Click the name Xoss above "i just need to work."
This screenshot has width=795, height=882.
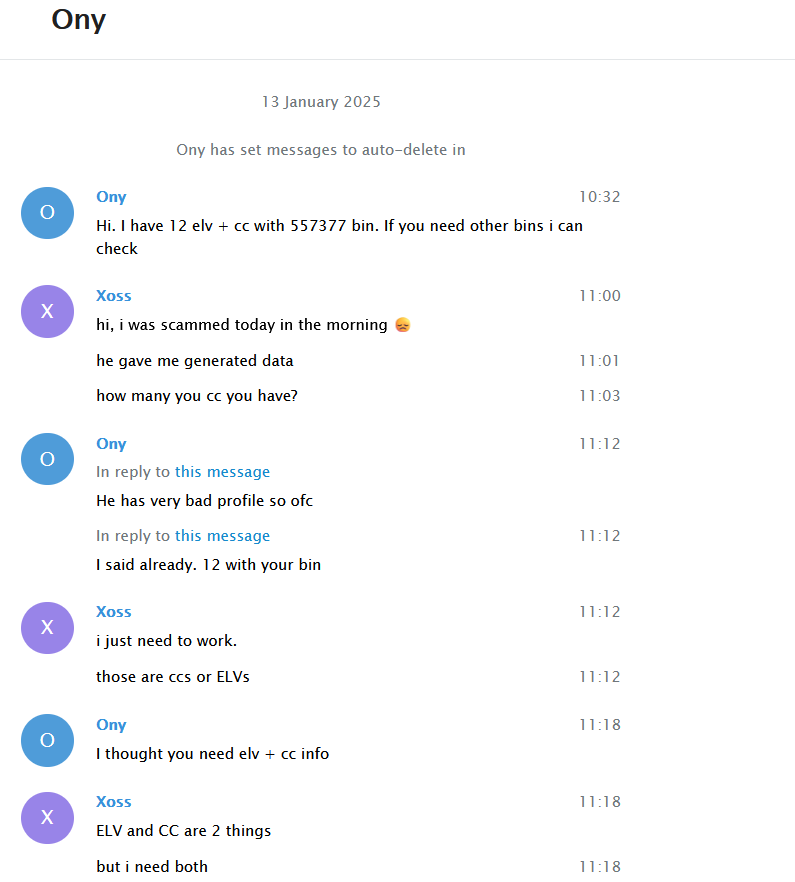[x=114, y=612]
